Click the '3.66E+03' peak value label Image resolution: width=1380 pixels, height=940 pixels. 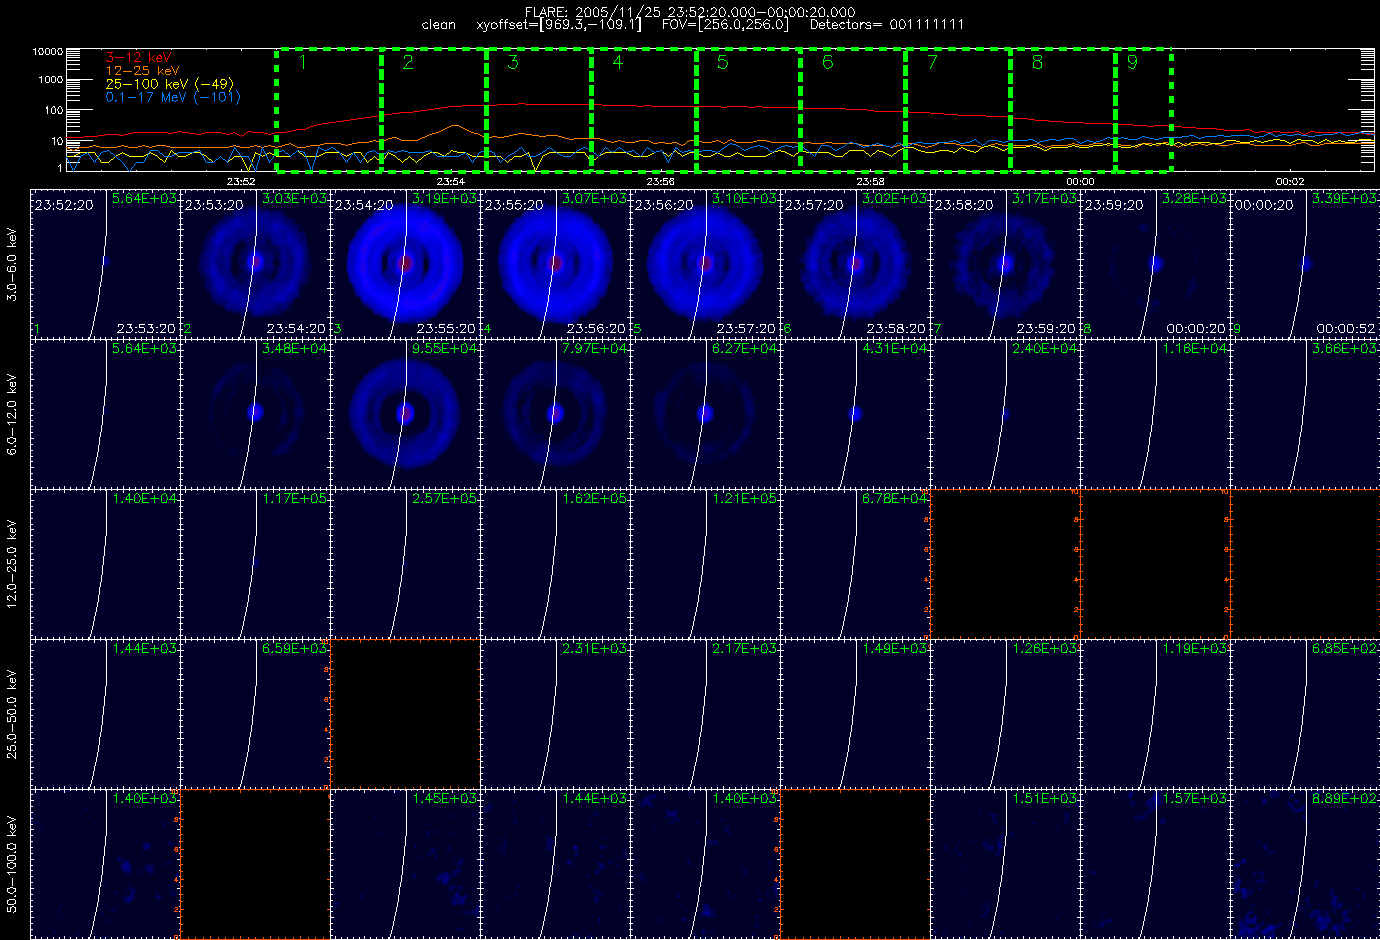click(x=1344, y=349)
